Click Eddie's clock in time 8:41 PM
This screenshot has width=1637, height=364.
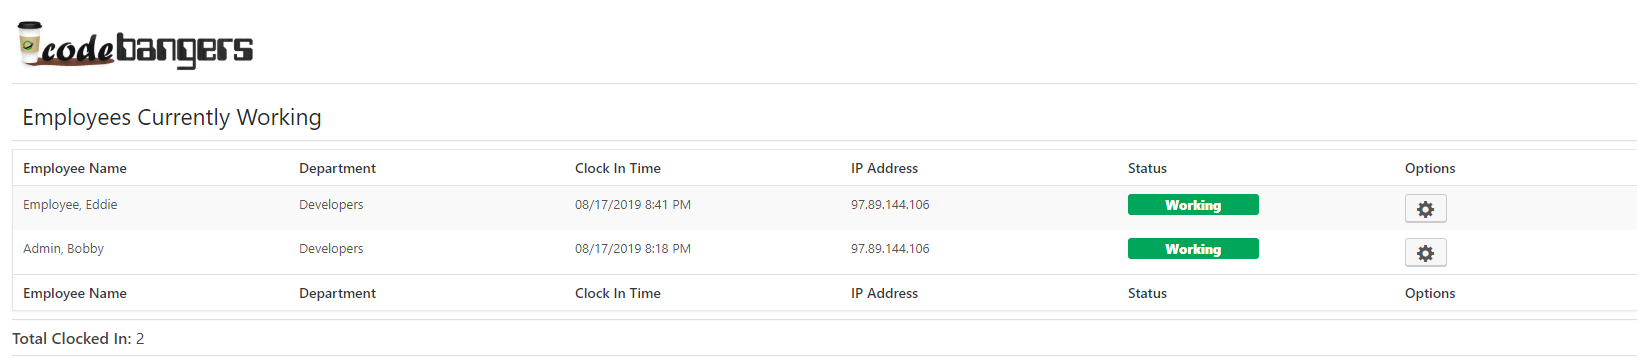(x=633, y=205)
